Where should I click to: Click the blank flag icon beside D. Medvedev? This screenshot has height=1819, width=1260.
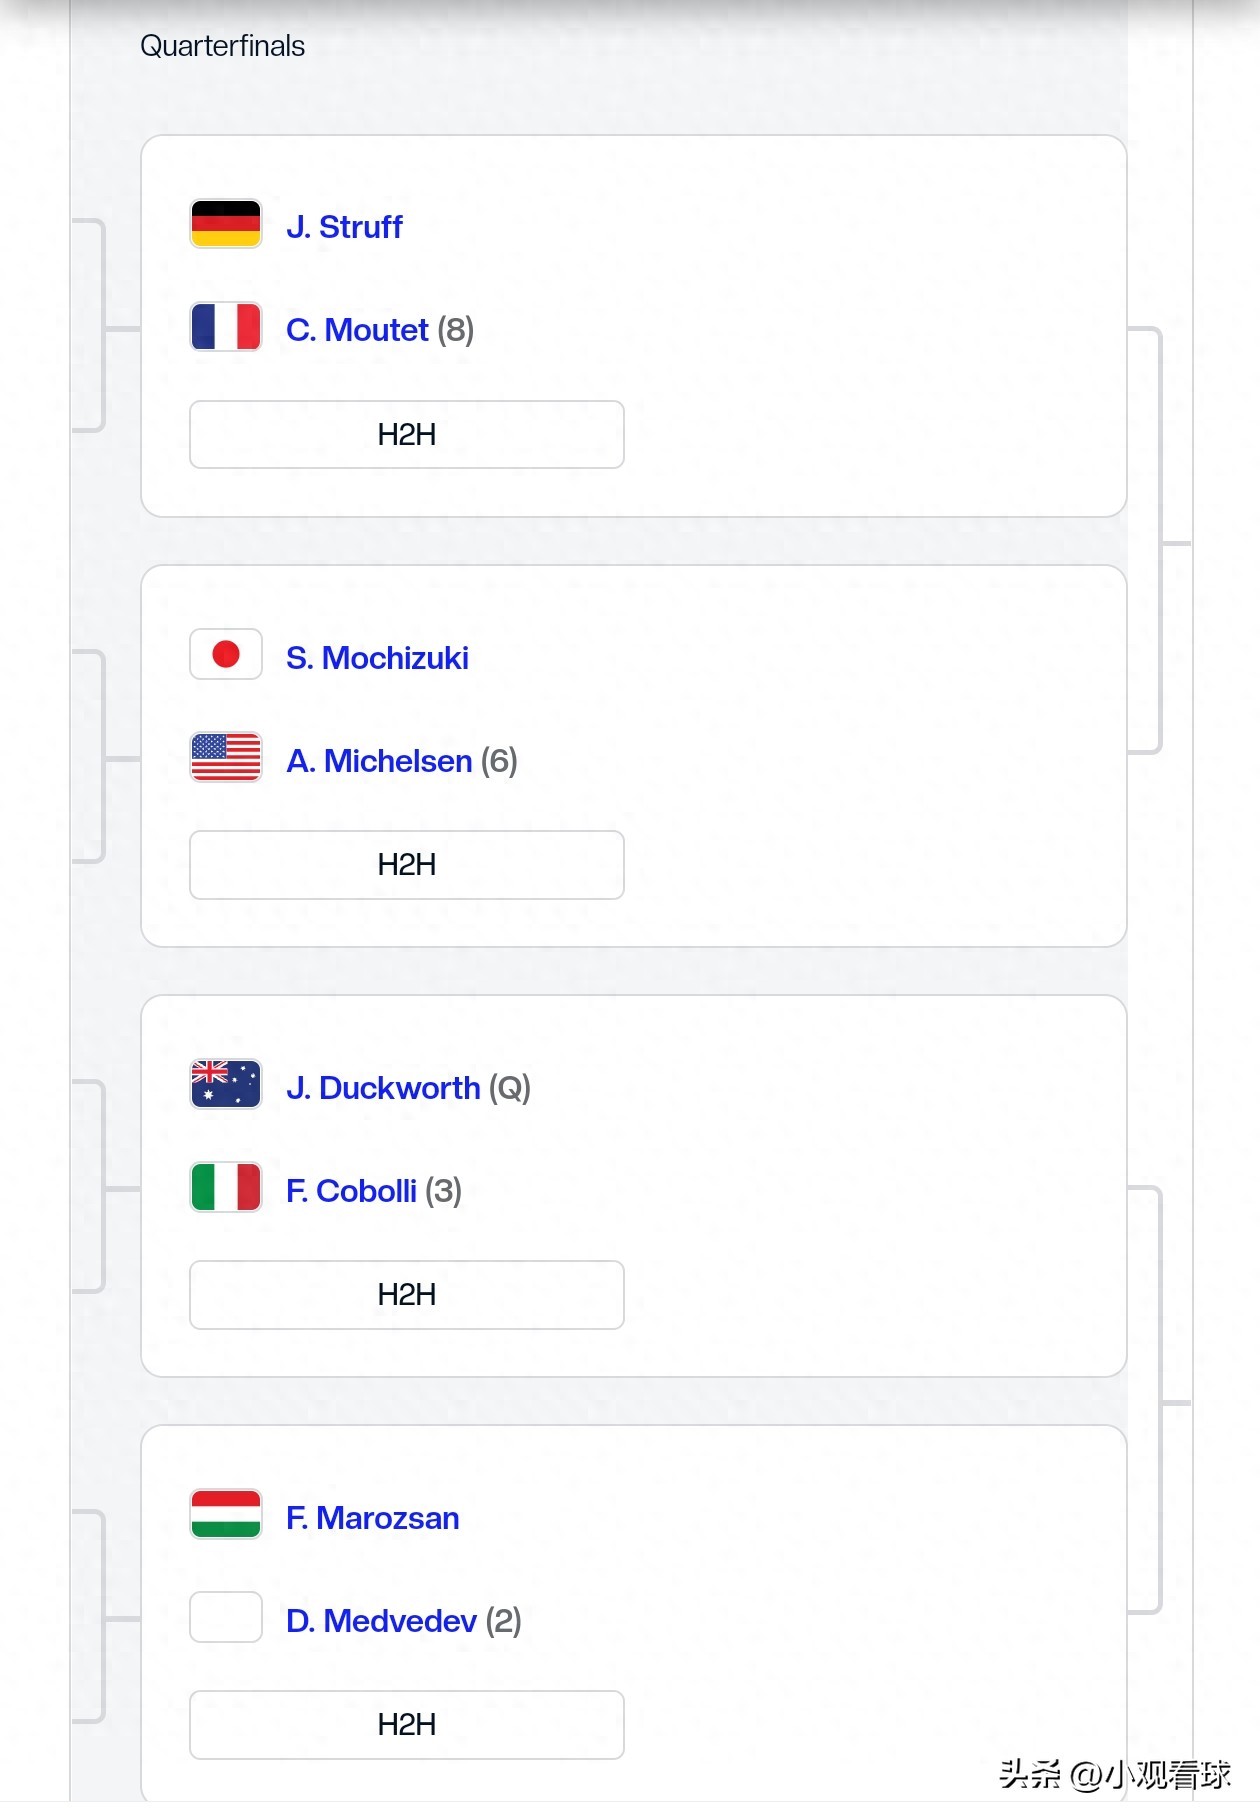pos(226,1618)
